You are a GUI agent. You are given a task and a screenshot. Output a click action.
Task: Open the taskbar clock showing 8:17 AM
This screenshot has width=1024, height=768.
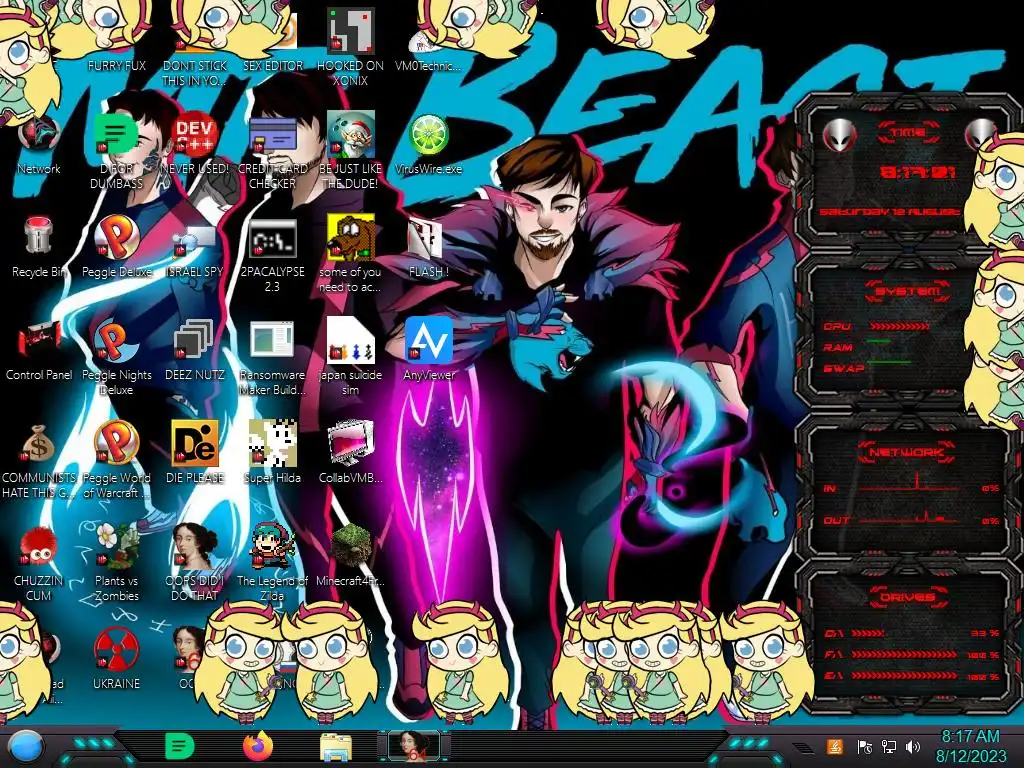click(970, 746)
